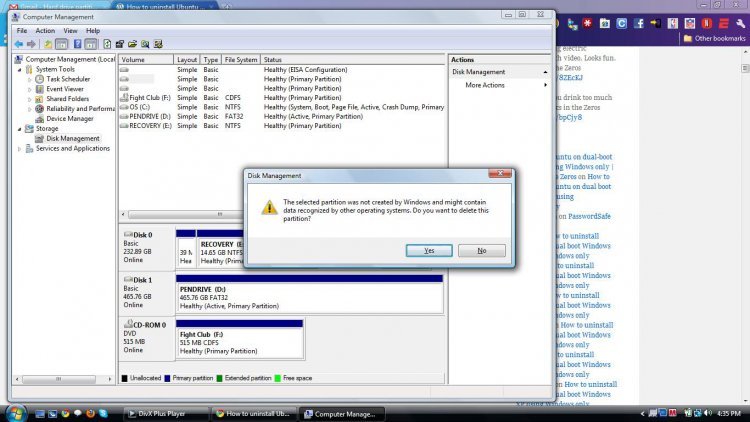Click the Skype quick launch icon
Screen dimensions: 750x422
click(x=103, y=413)
